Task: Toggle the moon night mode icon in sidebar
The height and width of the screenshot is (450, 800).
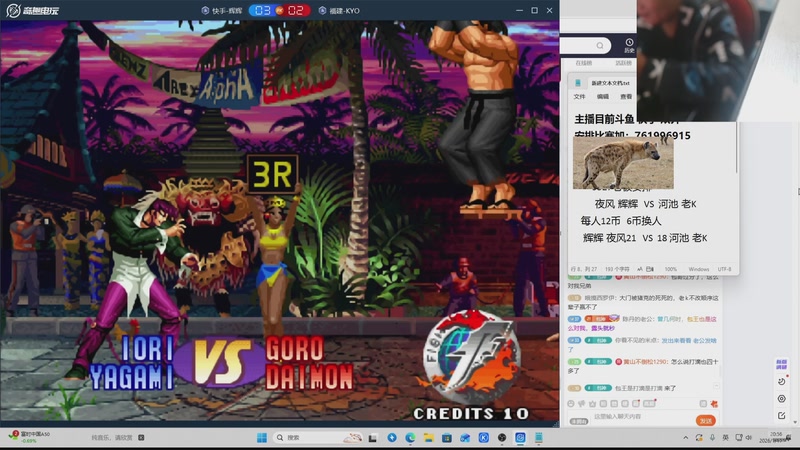Action: (x=781, y=382)
